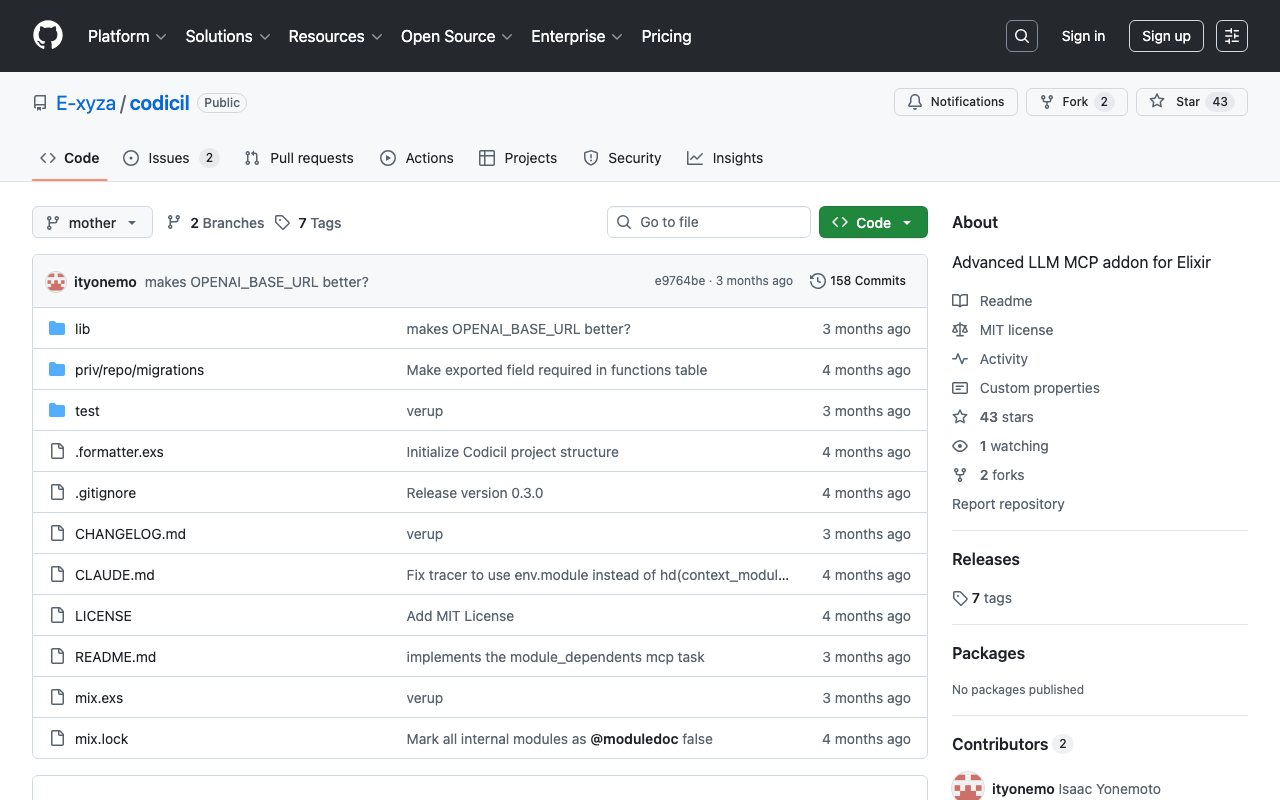Image resolution: width=1280 pixels, height=800 pixels.
Task: Click the lib folder icon
Action: pos(56,328)
